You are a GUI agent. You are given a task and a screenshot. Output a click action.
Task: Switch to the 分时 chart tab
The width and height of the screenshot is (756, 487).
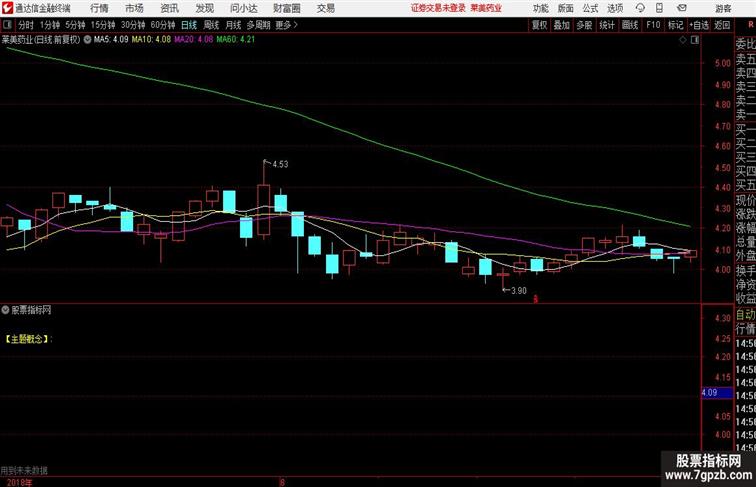click(x=26, y=25)
